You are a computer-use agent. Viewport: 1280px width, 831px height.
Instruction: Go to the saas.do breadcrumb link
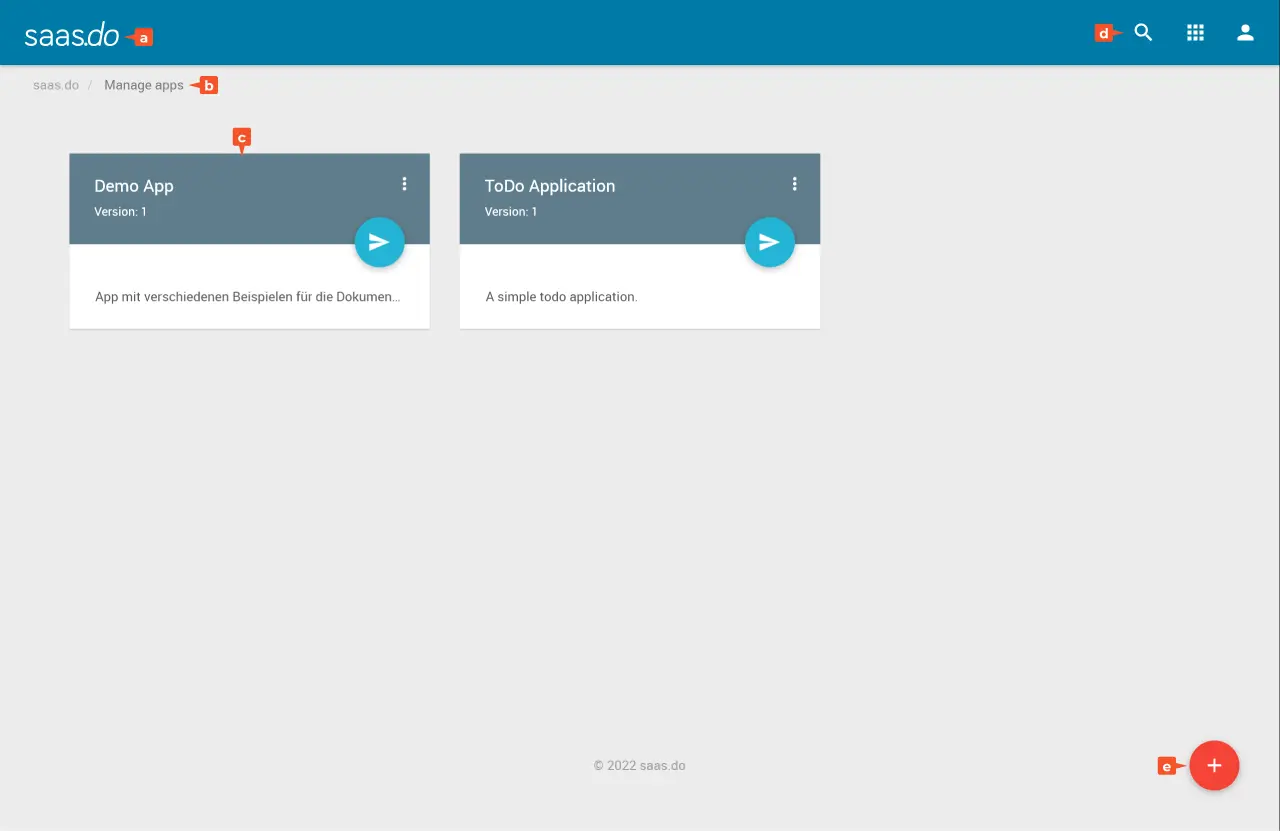tap(56, 86)
